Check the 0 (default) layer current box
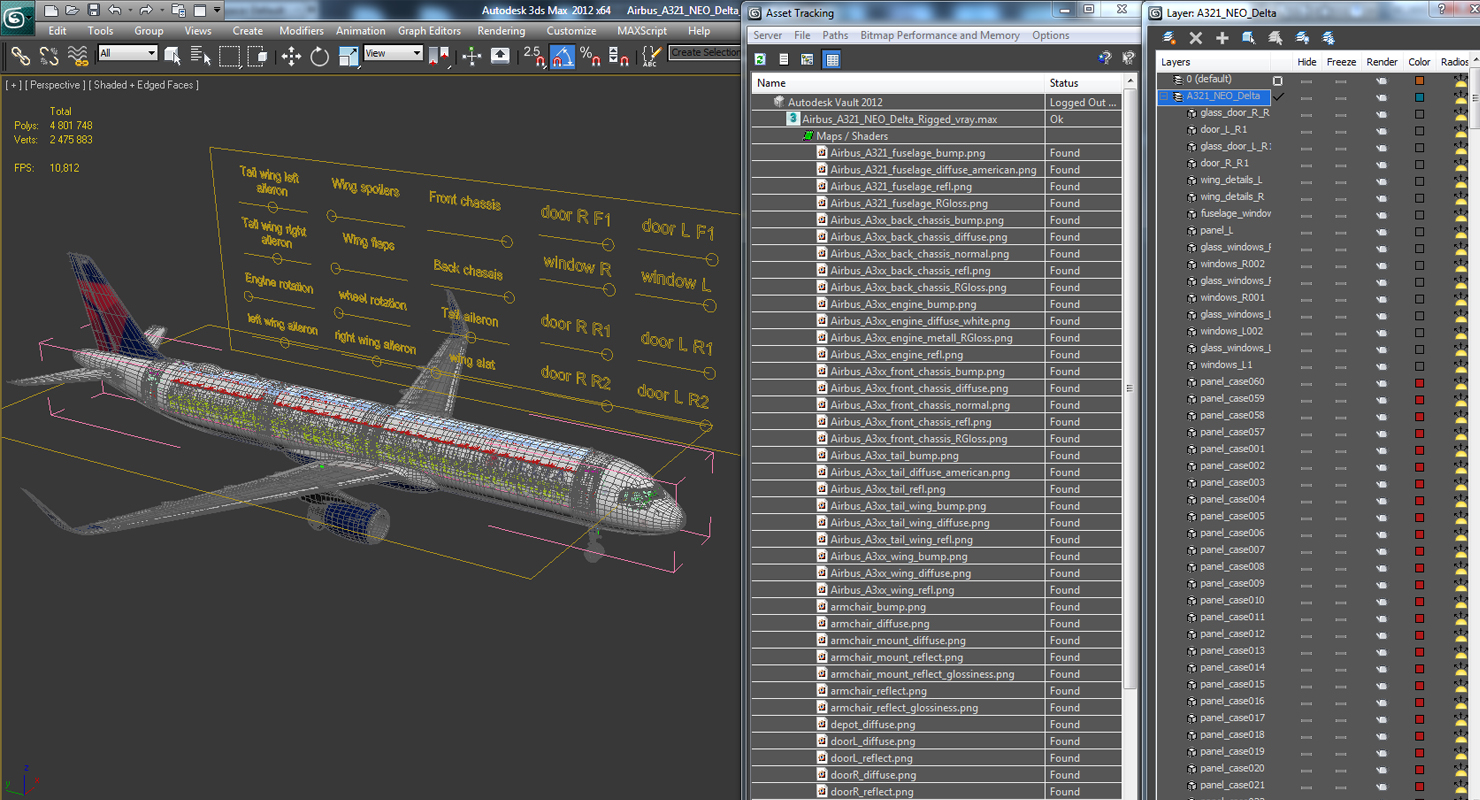1480x800 pixels. click(x=1277, y=80)
